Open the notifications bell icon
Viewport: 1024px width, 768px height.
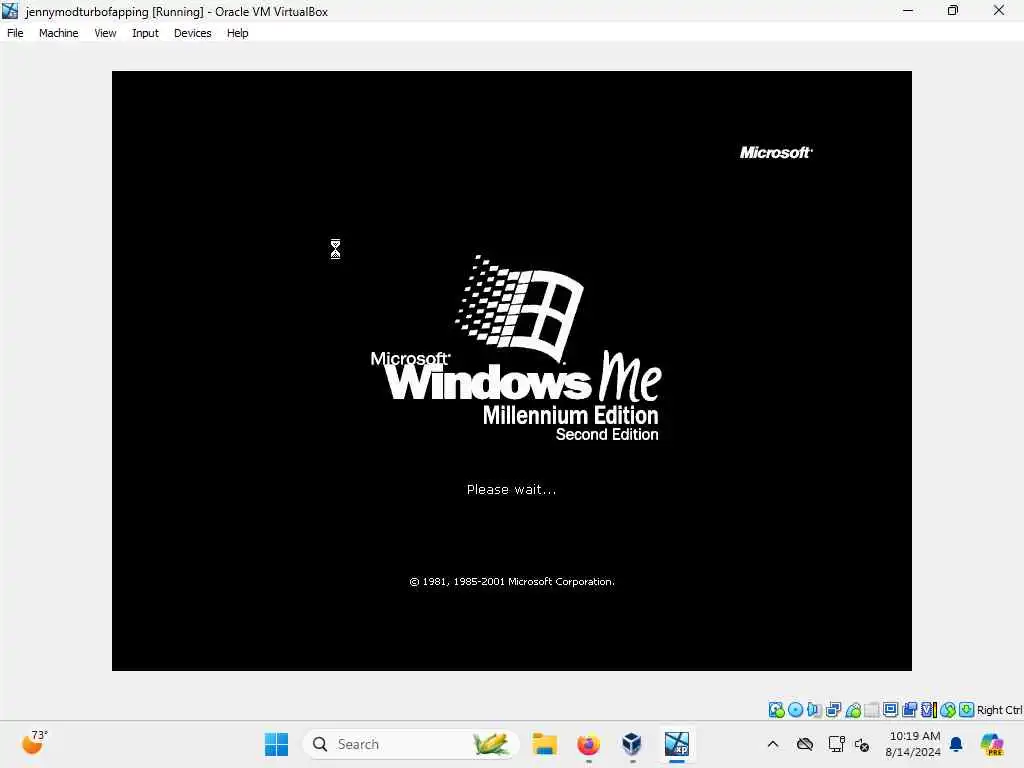(x=956, y=744)
